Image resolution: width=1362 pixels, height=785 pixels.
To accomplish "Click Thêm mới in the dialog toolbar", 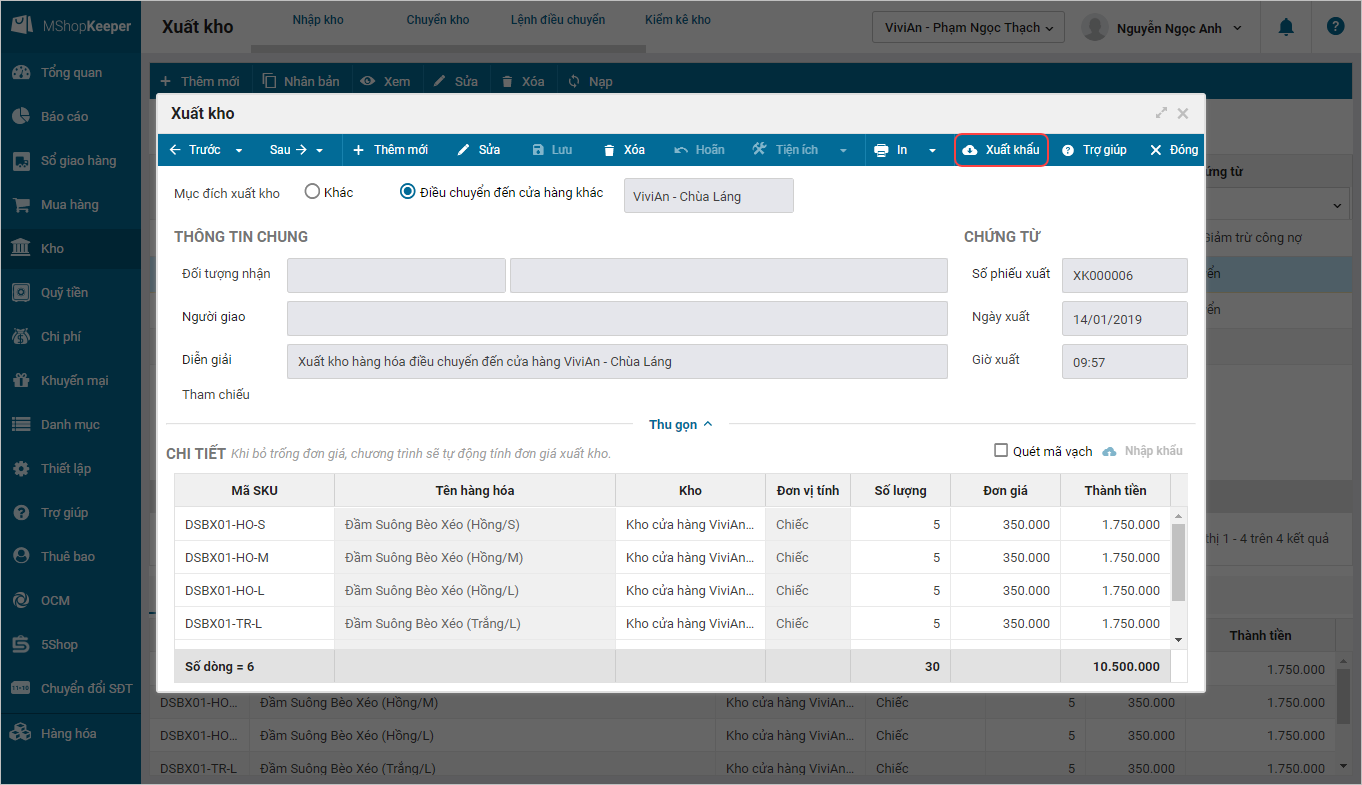I will 391,150.
